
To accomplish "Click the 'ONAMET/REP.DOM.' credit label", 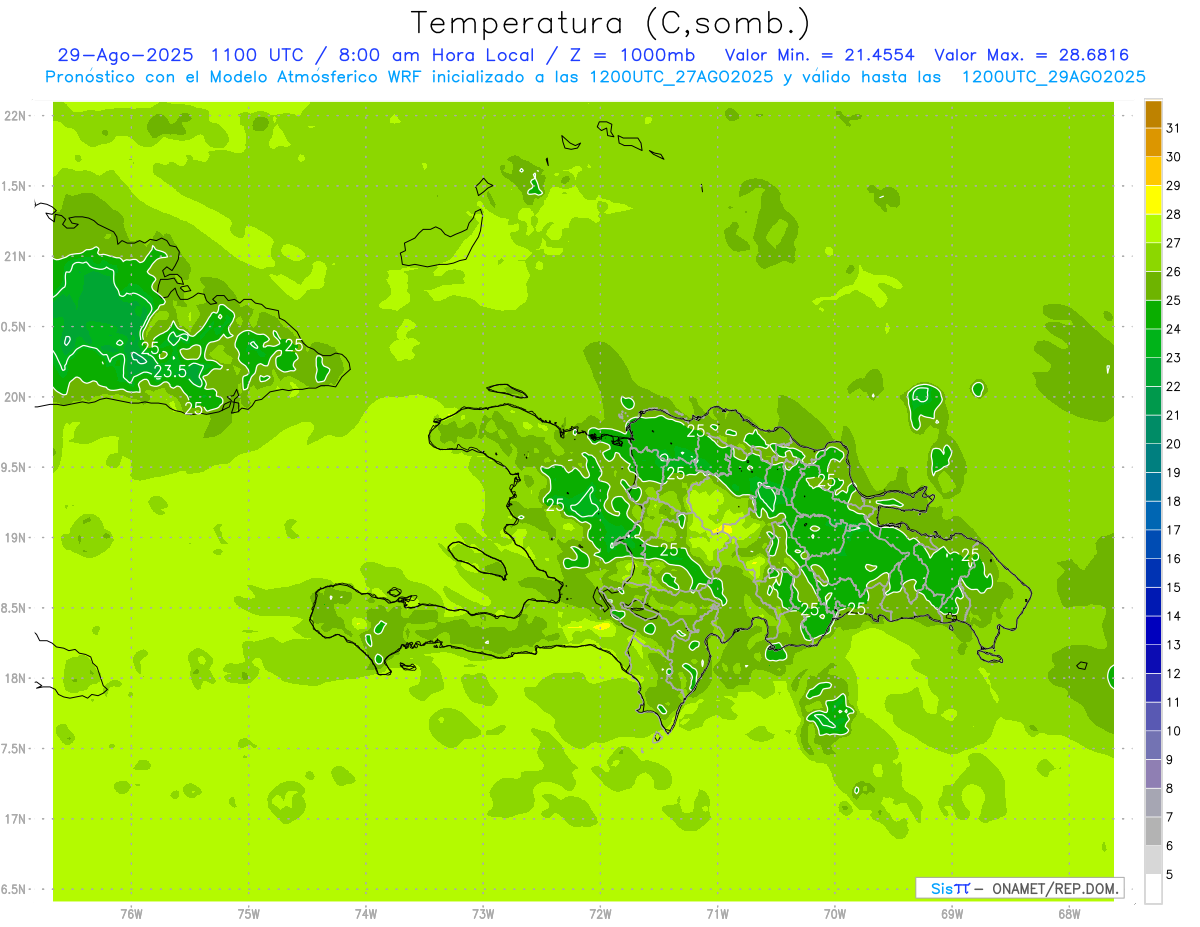I will pyautogui.click(x=1056, y=888).
